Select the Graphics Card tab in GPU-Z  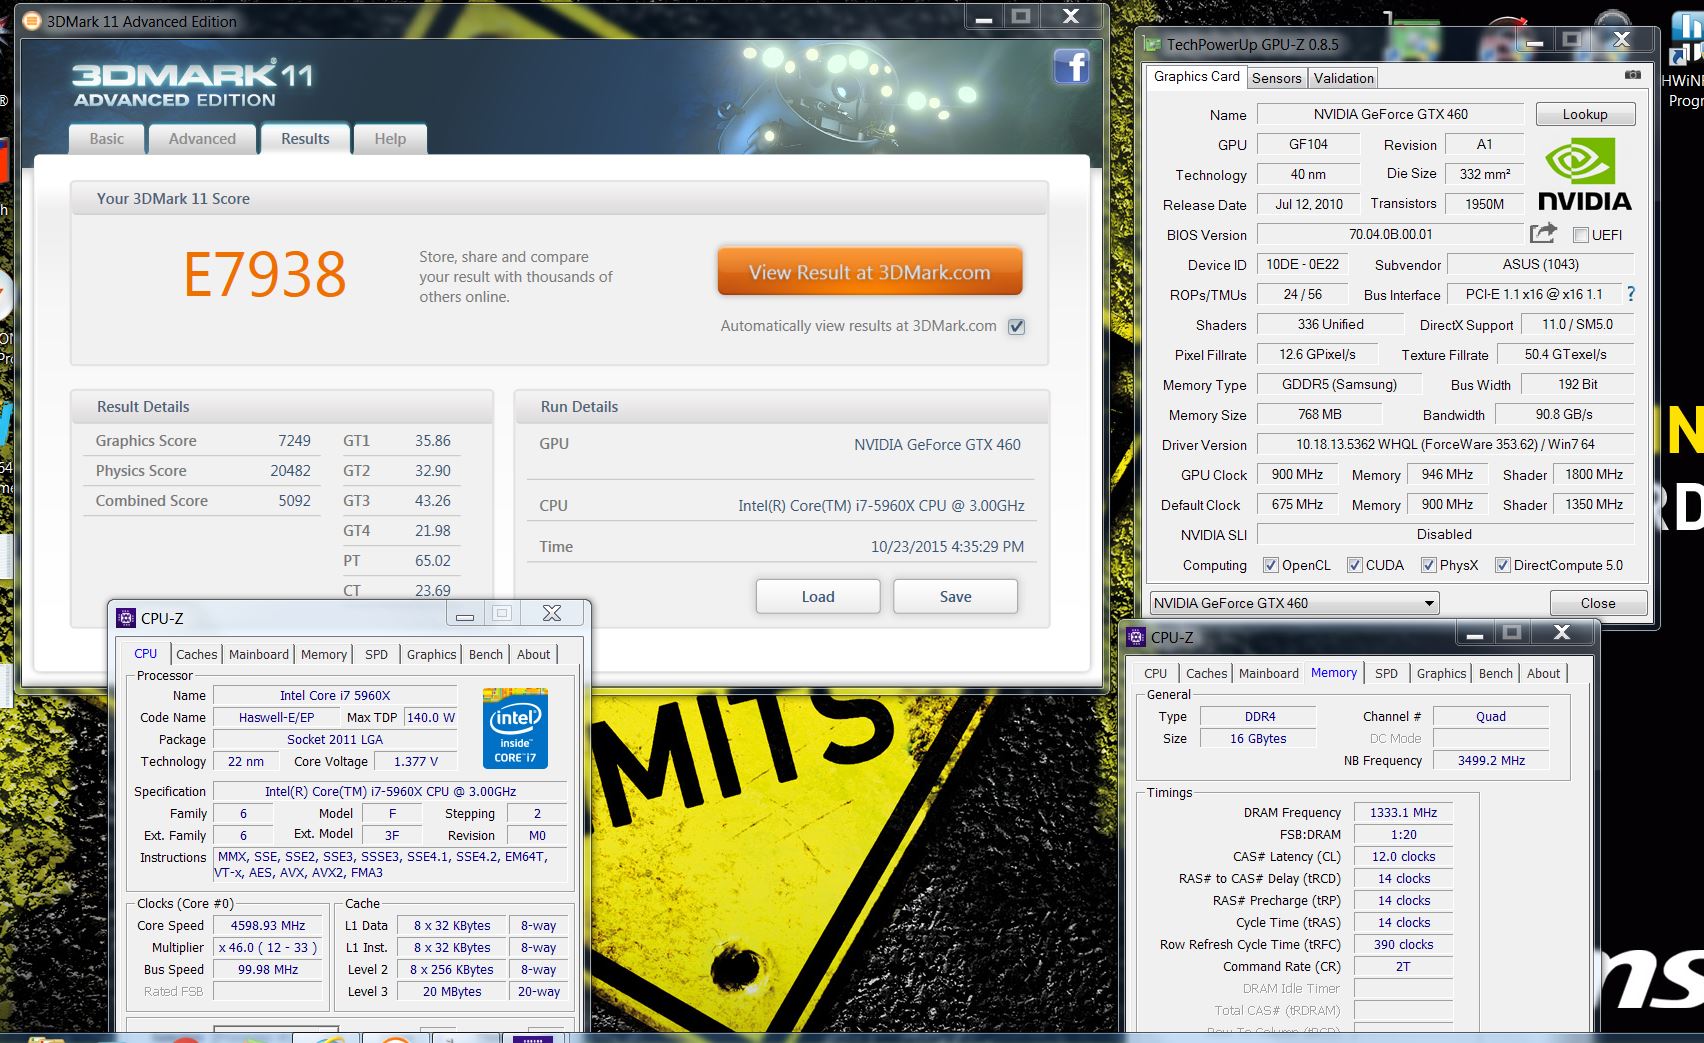pos(1196,76)
